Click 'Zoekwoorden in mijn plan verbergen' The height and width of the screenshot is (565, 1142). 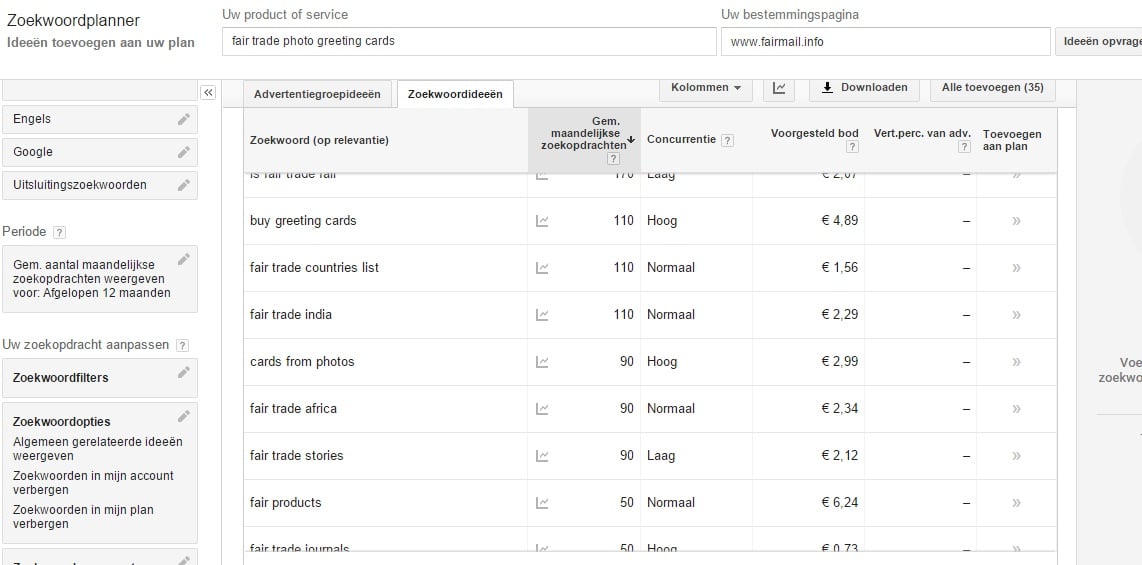(83, 517)
